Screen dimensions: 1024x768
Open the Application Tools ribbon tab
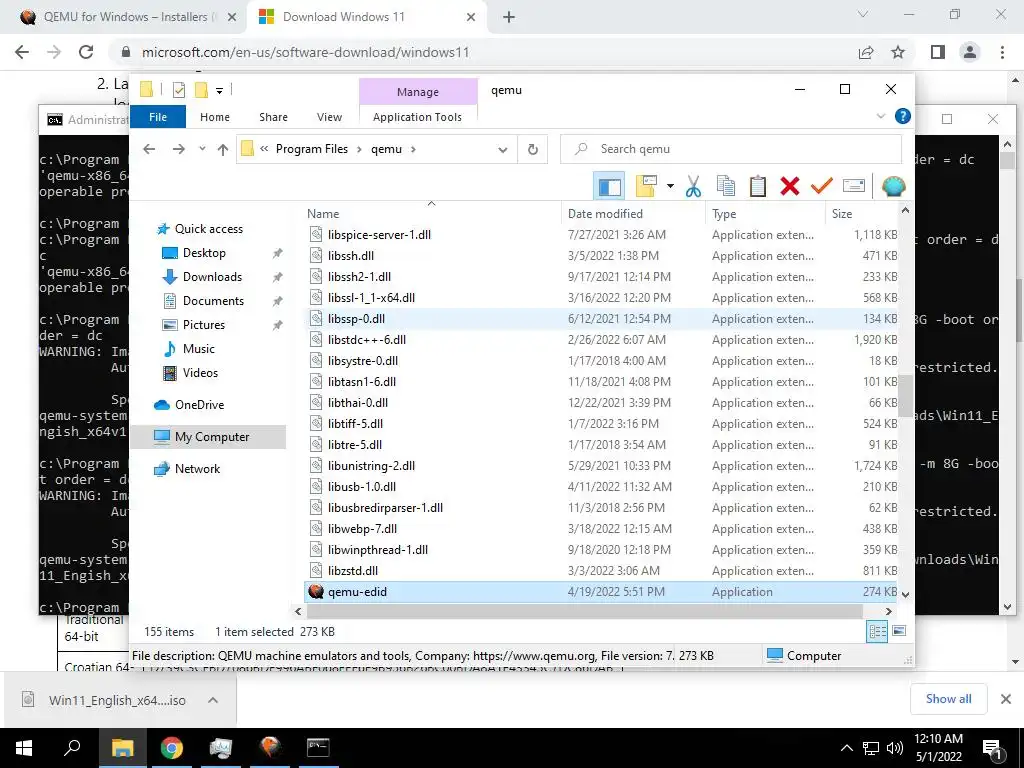click(x=417, y=117)
